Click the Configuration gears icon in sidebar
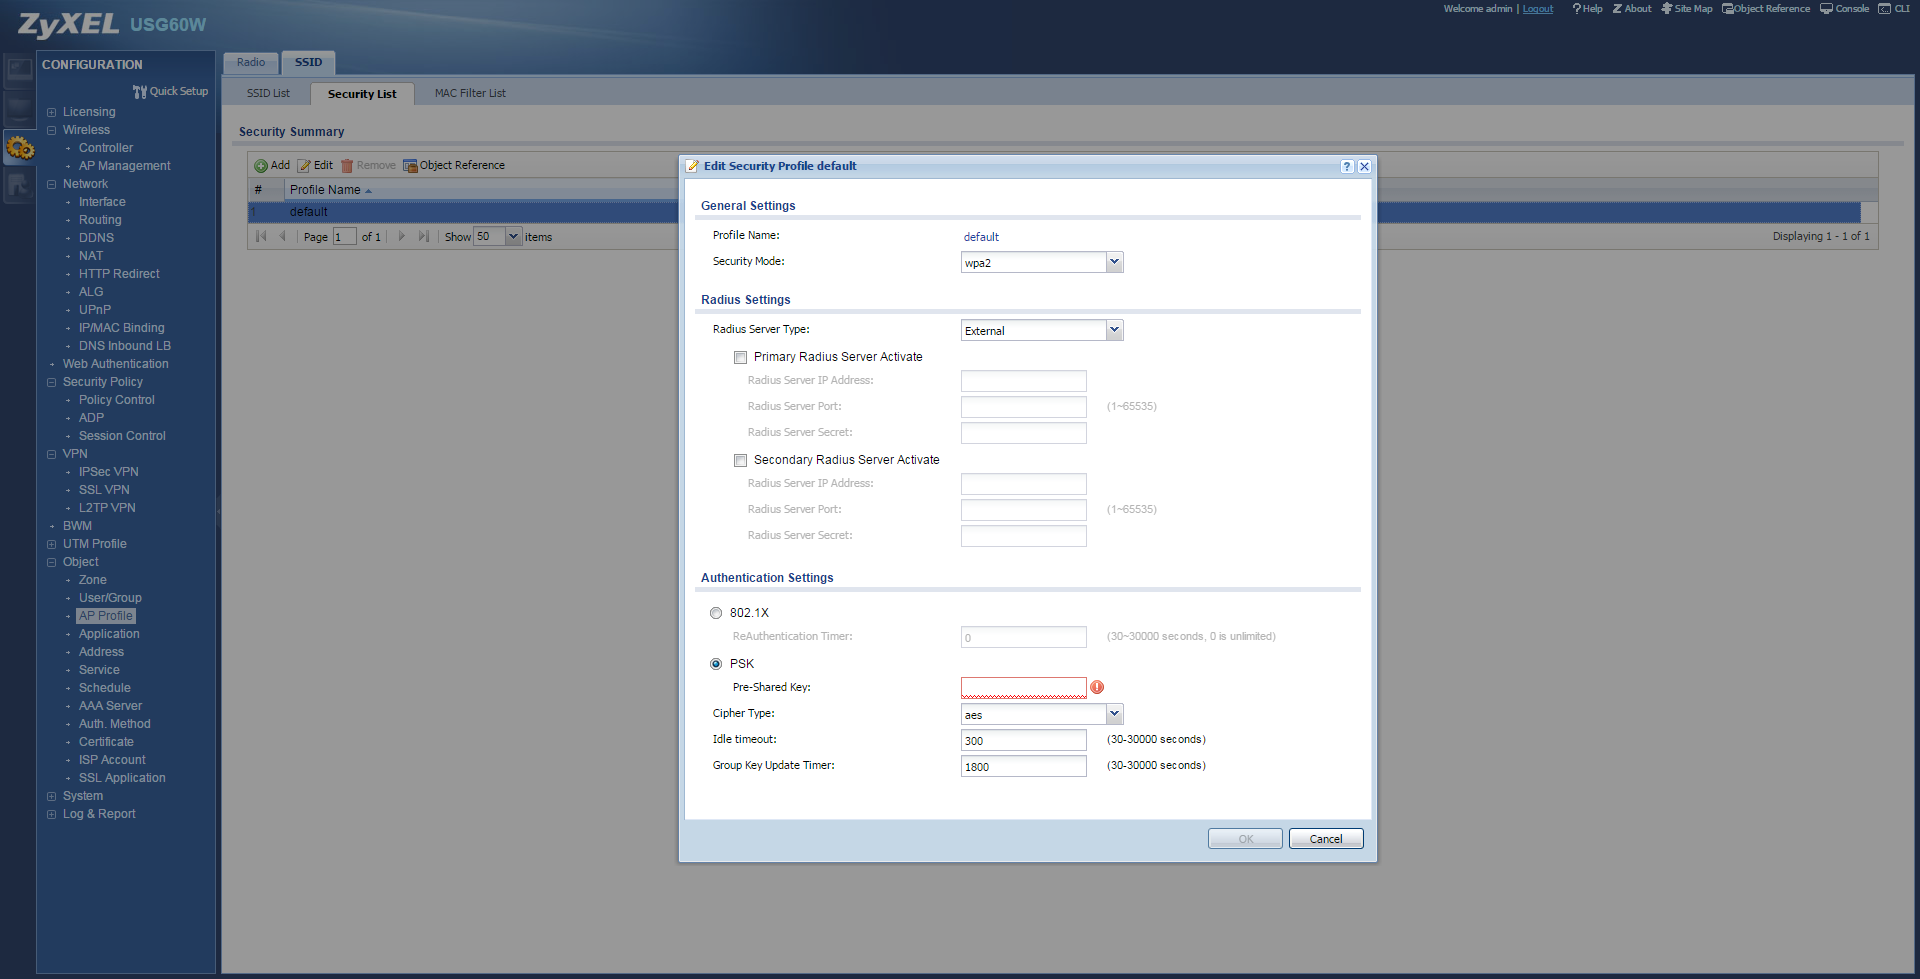 pos(20,149)
